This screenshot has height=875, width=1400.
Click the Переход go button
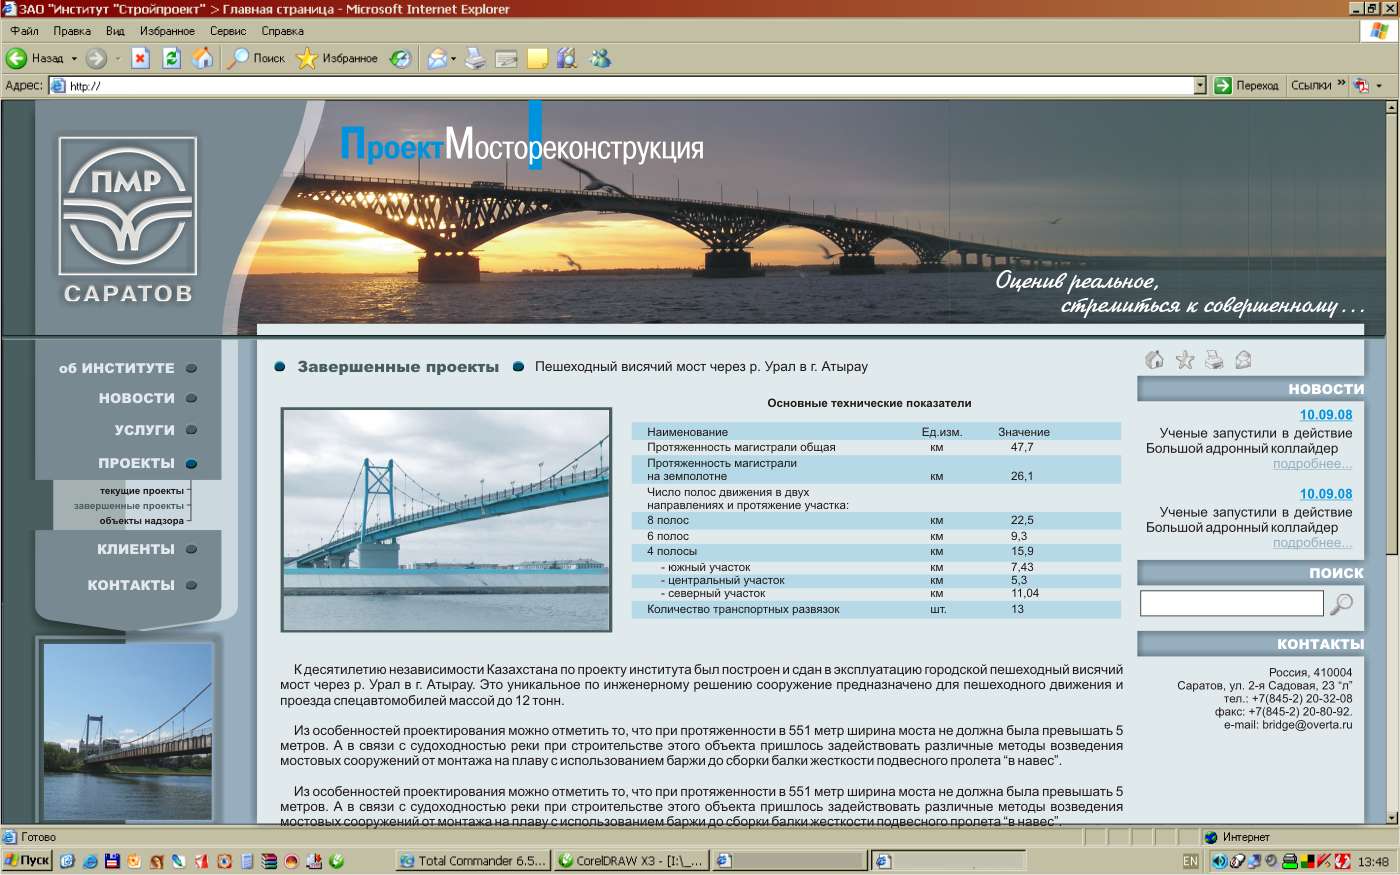(1246, 86)
